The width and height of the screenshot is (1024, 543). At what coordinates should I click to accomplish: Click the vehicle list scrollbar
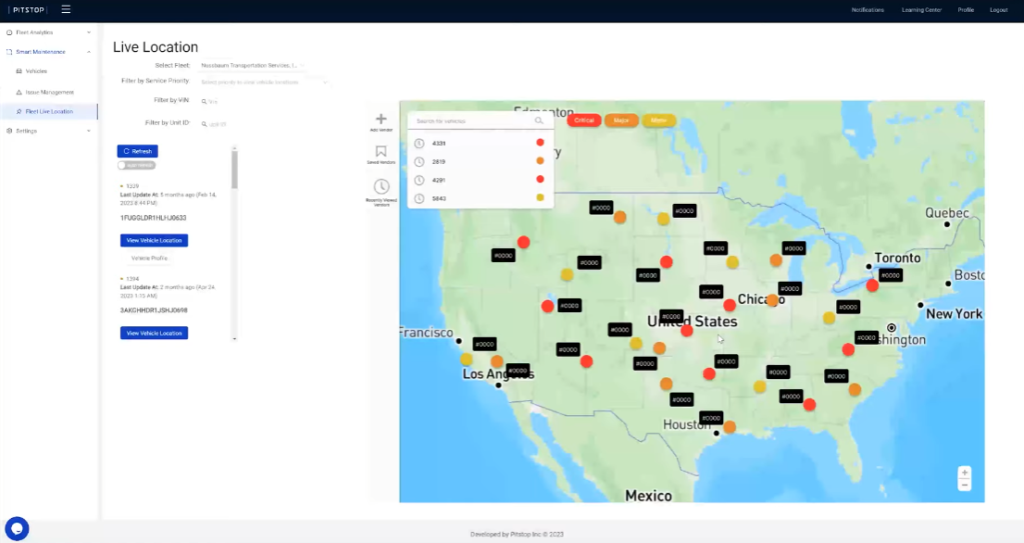(x=235, y=170)
